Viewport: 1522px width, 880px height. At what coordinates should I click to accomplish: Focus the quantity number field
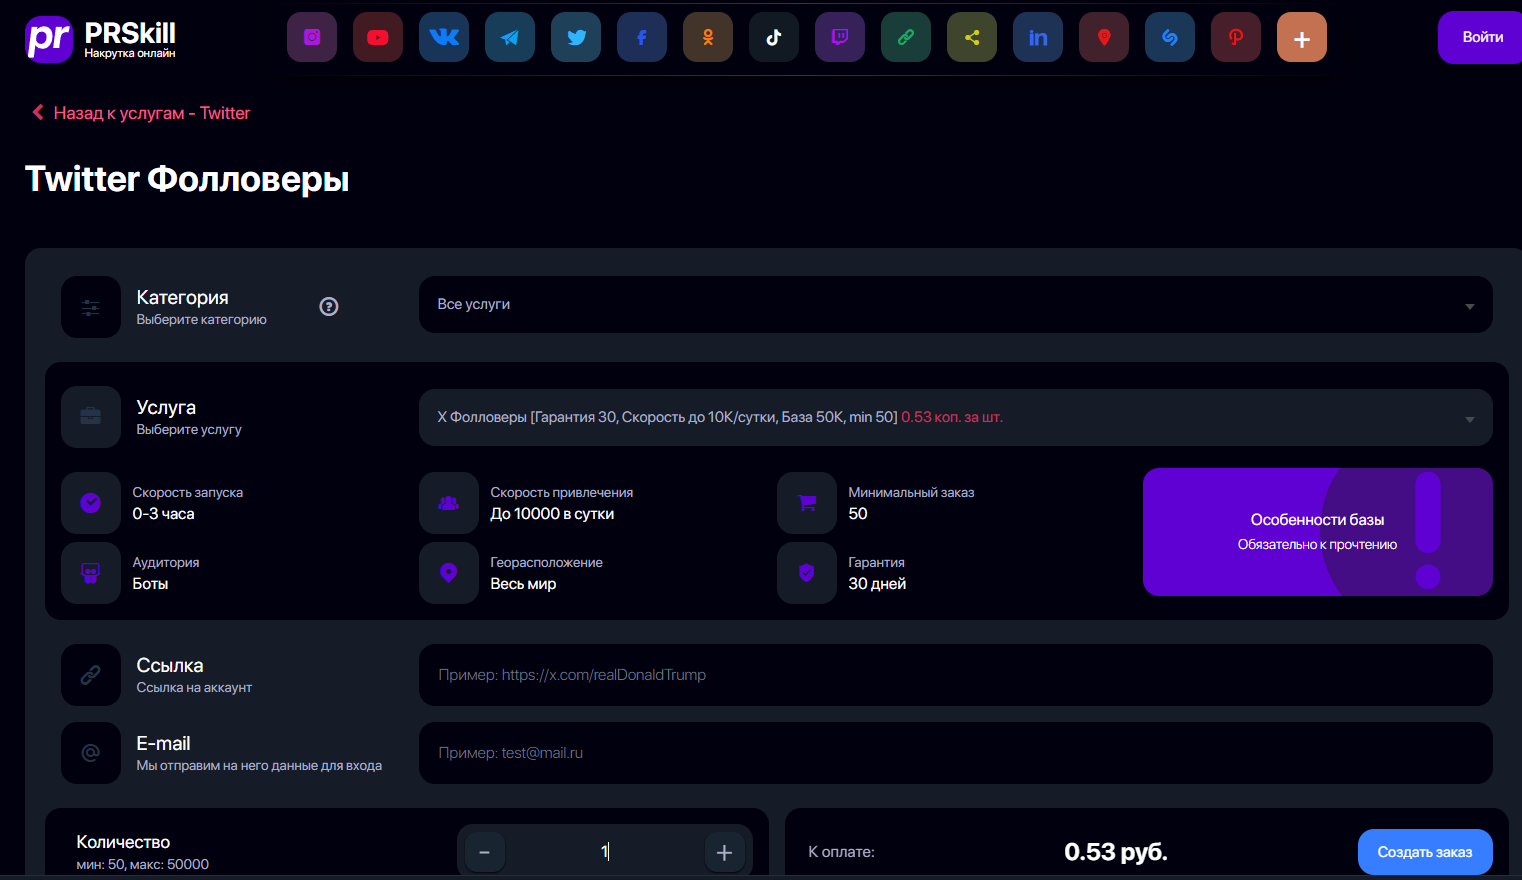coord(605,852)
